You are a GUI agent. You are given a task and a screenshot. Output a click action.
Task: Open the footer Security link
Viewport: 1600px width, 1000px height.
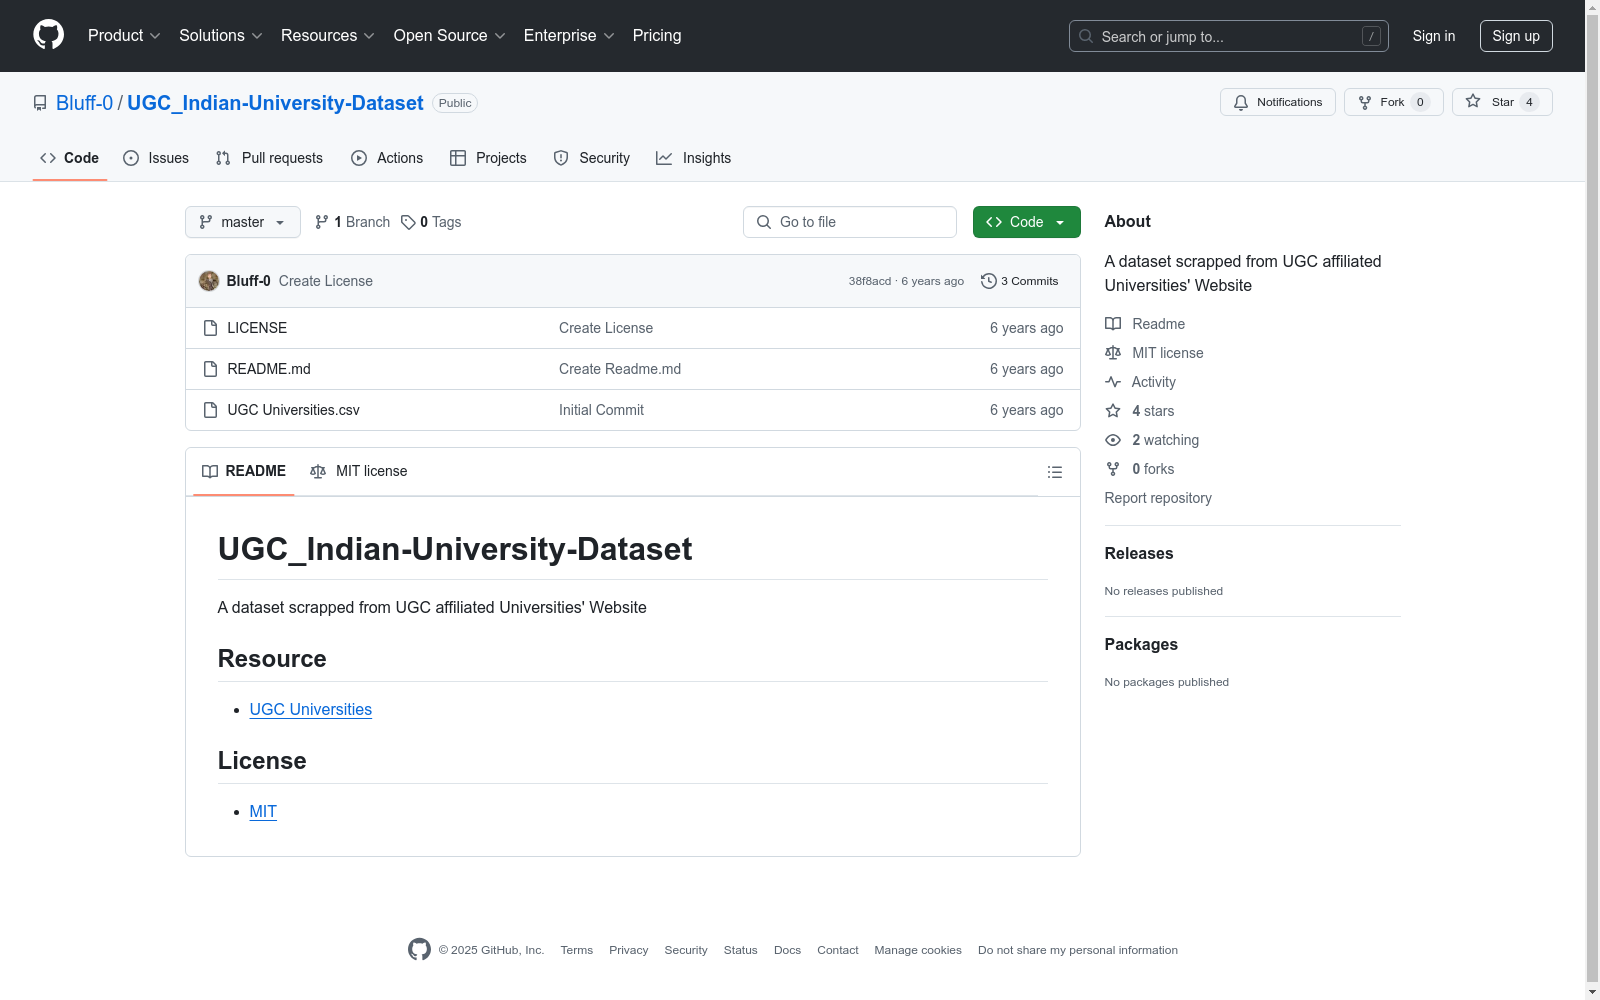coord(686,950)
